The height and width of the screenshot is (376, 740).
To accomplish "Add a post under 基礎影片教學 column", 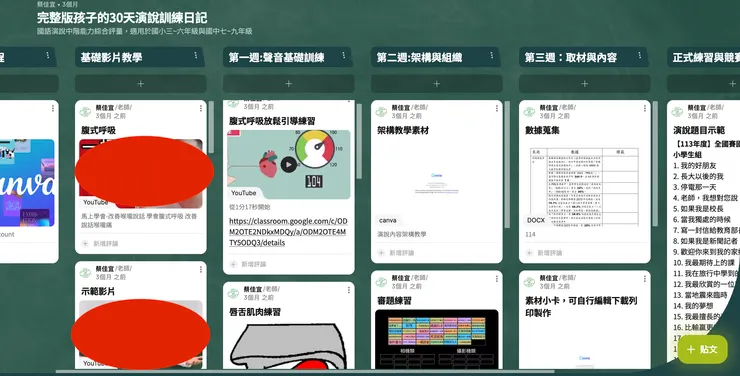I will click(141, 84).
